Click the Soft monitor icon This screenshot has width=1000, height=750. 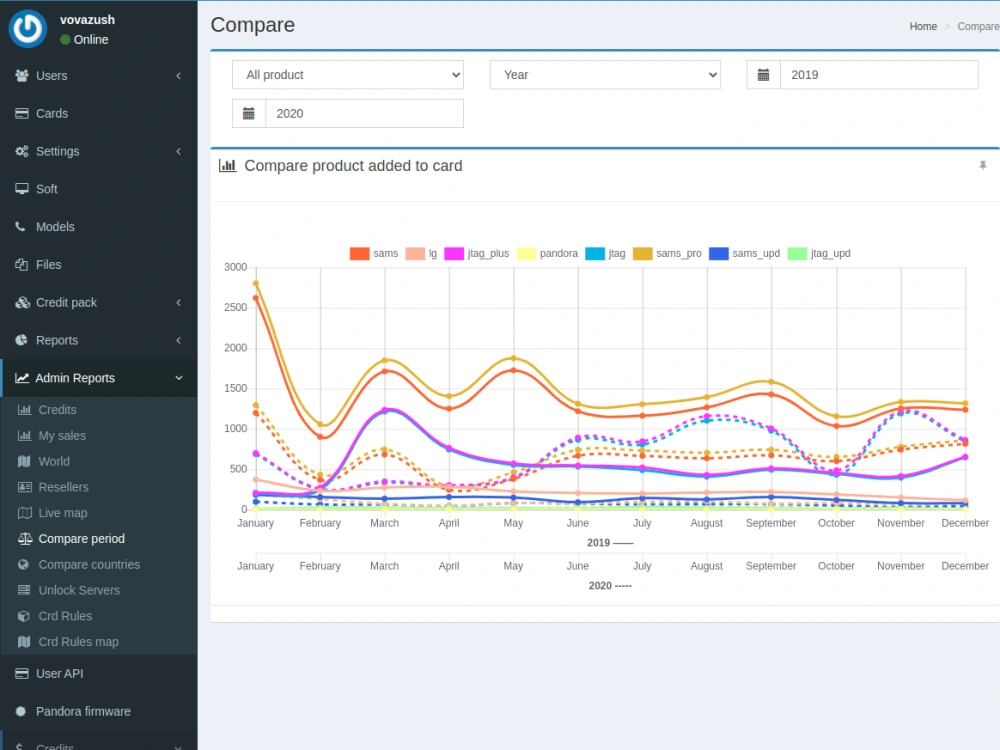[22, 189]
